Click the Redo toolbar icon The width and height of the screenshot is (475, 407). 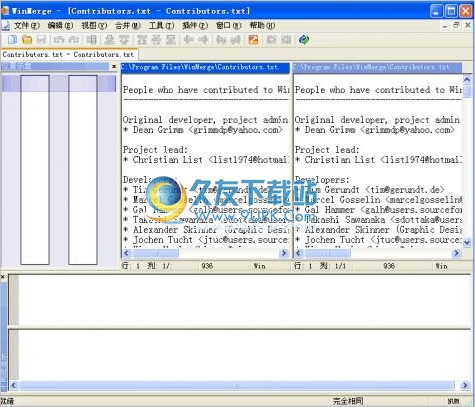(74, 40)
